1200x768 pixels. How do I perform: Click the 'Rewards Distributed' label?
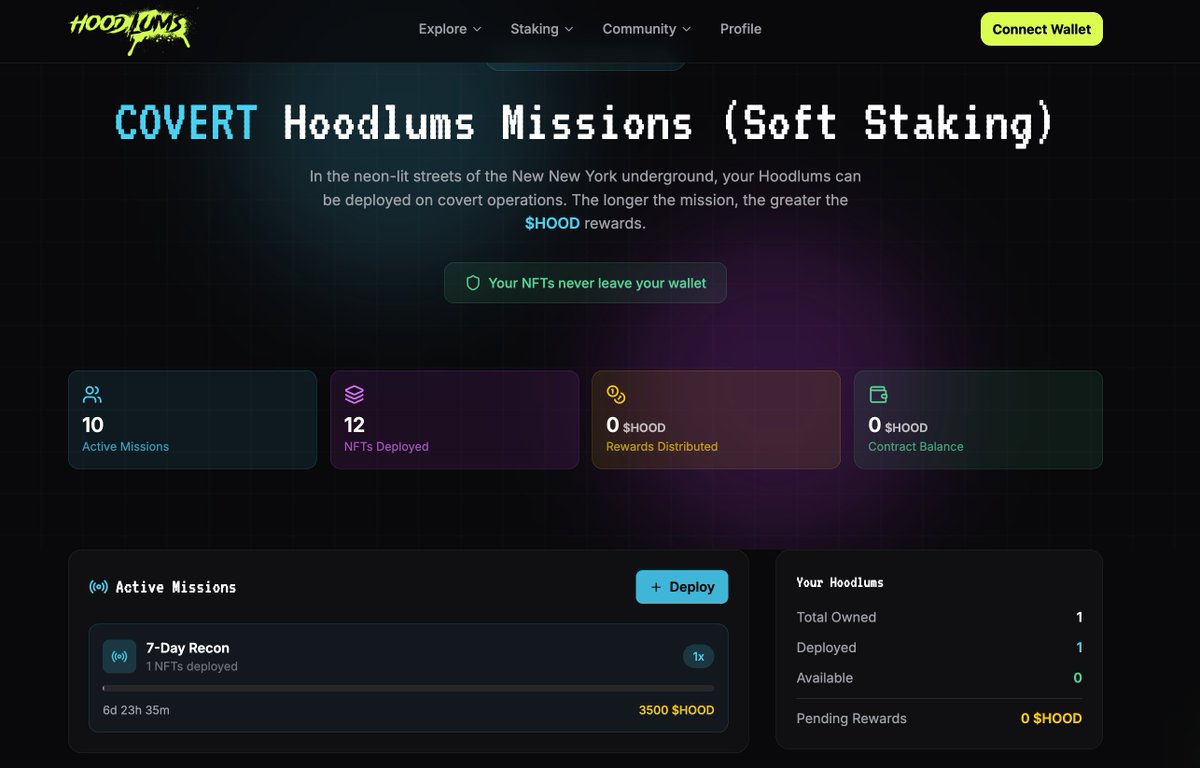tap(662, 447)
